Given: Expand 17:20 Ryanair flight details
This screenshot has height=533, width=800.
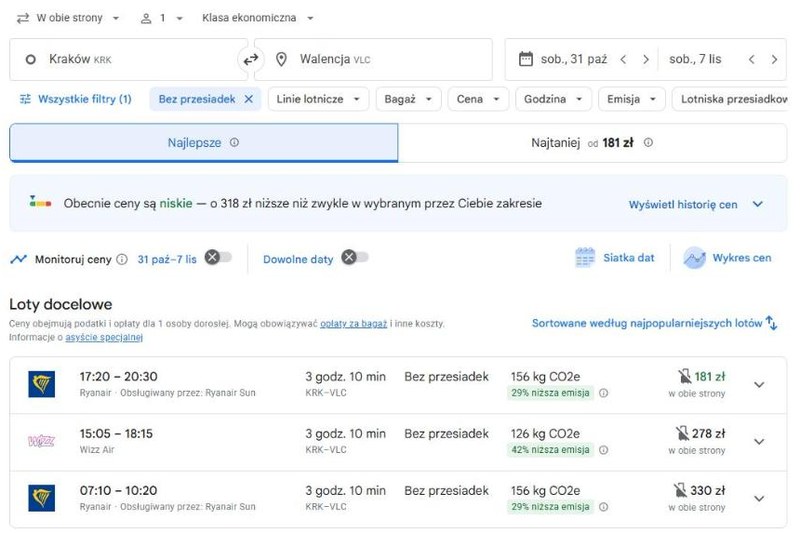Looking at the screenshot, I should (x=759, y=385).
